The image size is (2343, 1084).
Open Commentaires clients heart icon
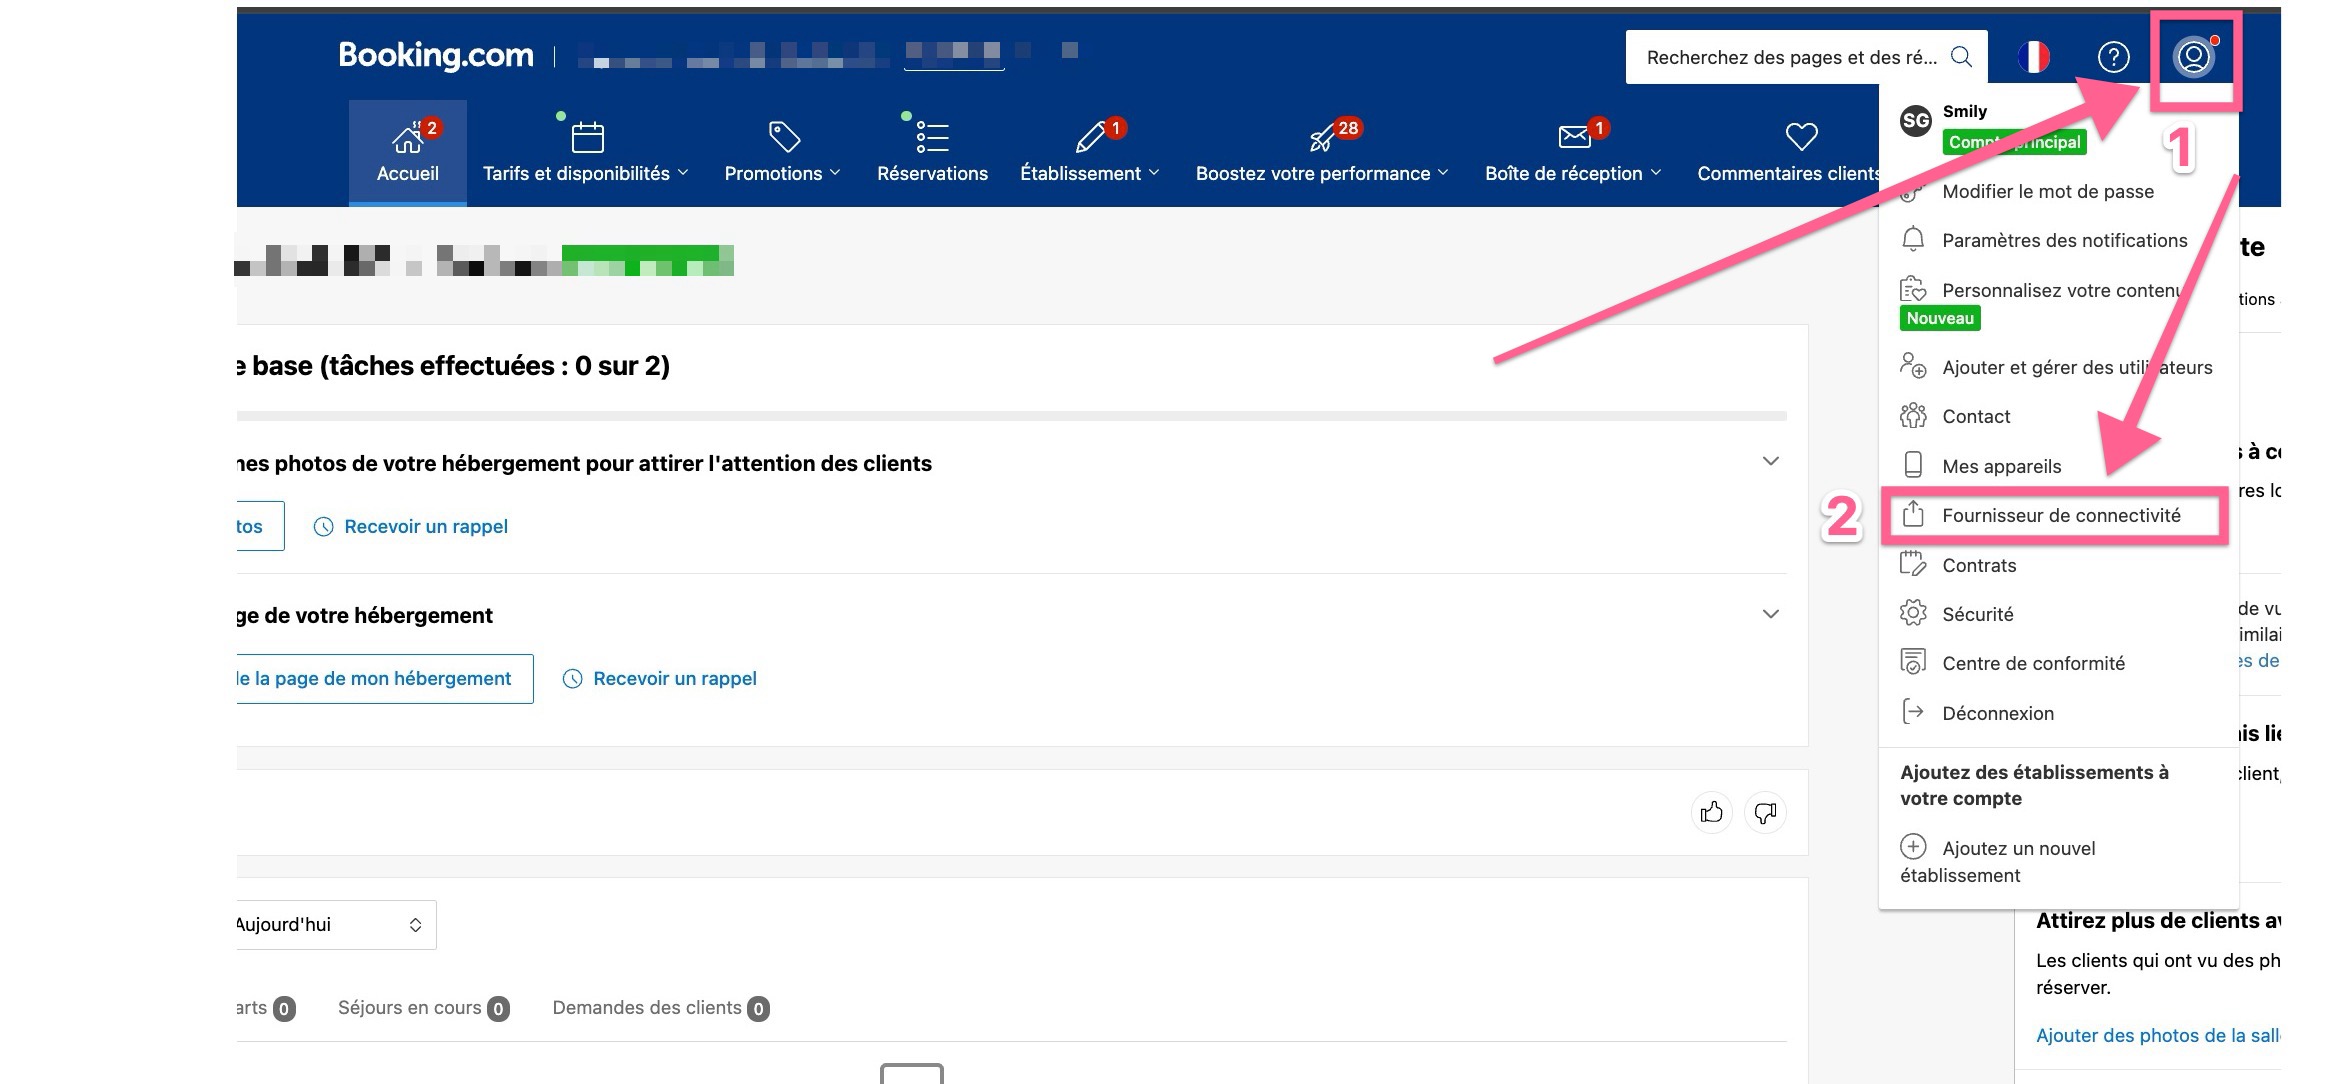[x=1800, y=137]
